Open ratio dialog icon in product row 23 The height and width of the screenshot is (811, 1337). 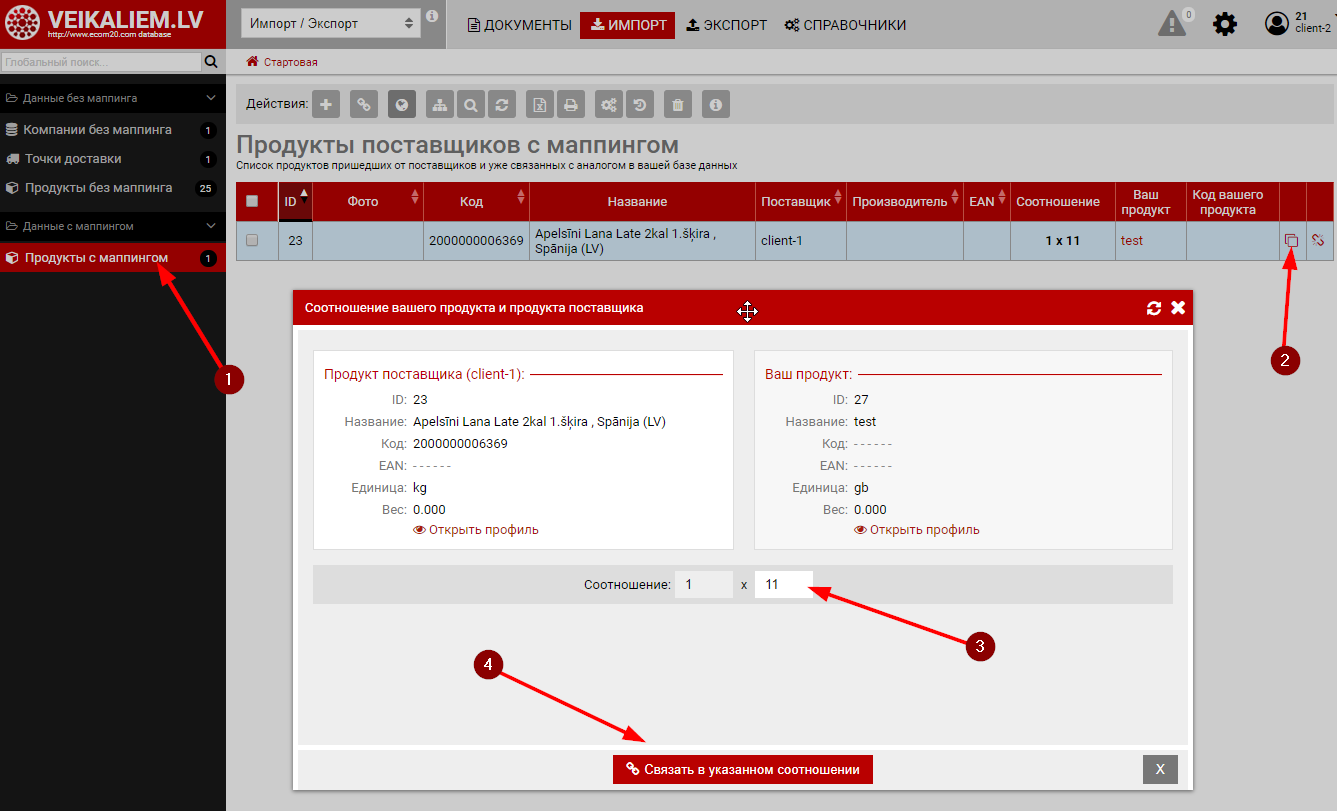point(1291,240)
